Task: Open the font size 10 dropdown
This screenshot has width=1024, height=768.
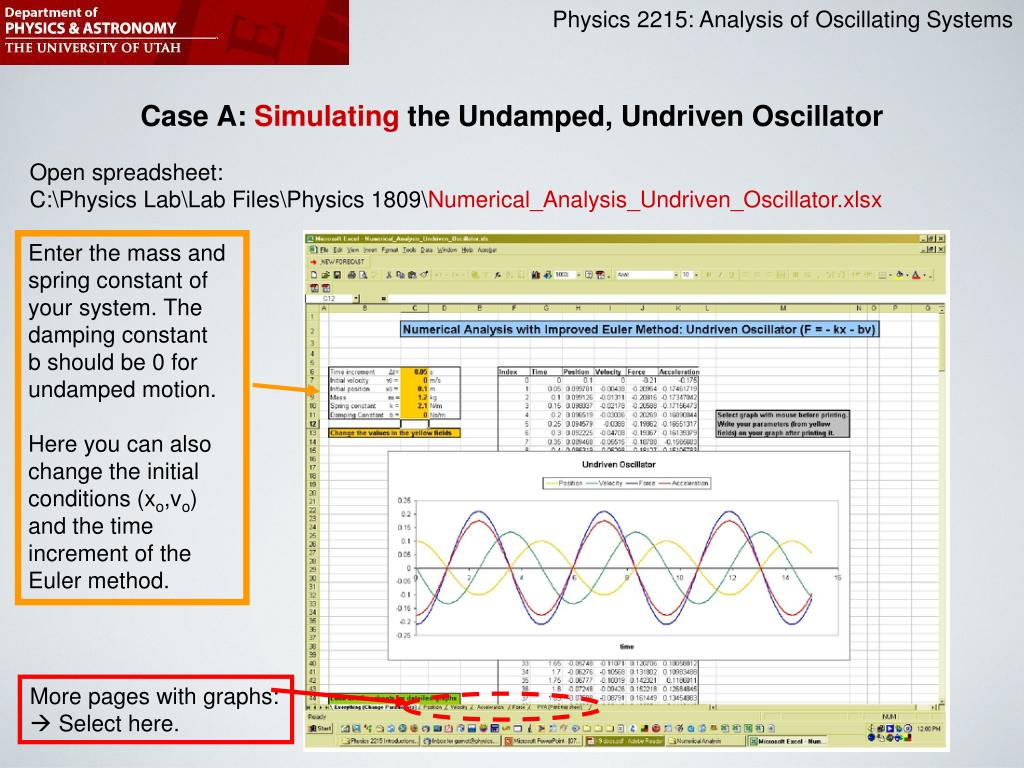Action: coord(697,275)
